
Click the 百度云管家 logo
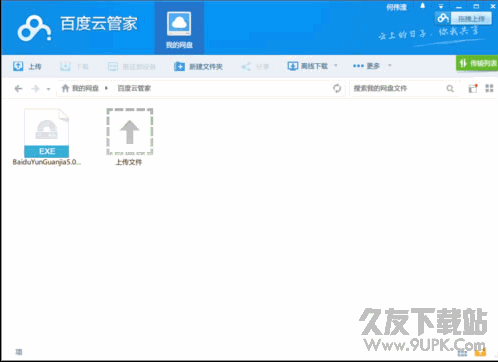pyautogui.click(x=77, y=28)
